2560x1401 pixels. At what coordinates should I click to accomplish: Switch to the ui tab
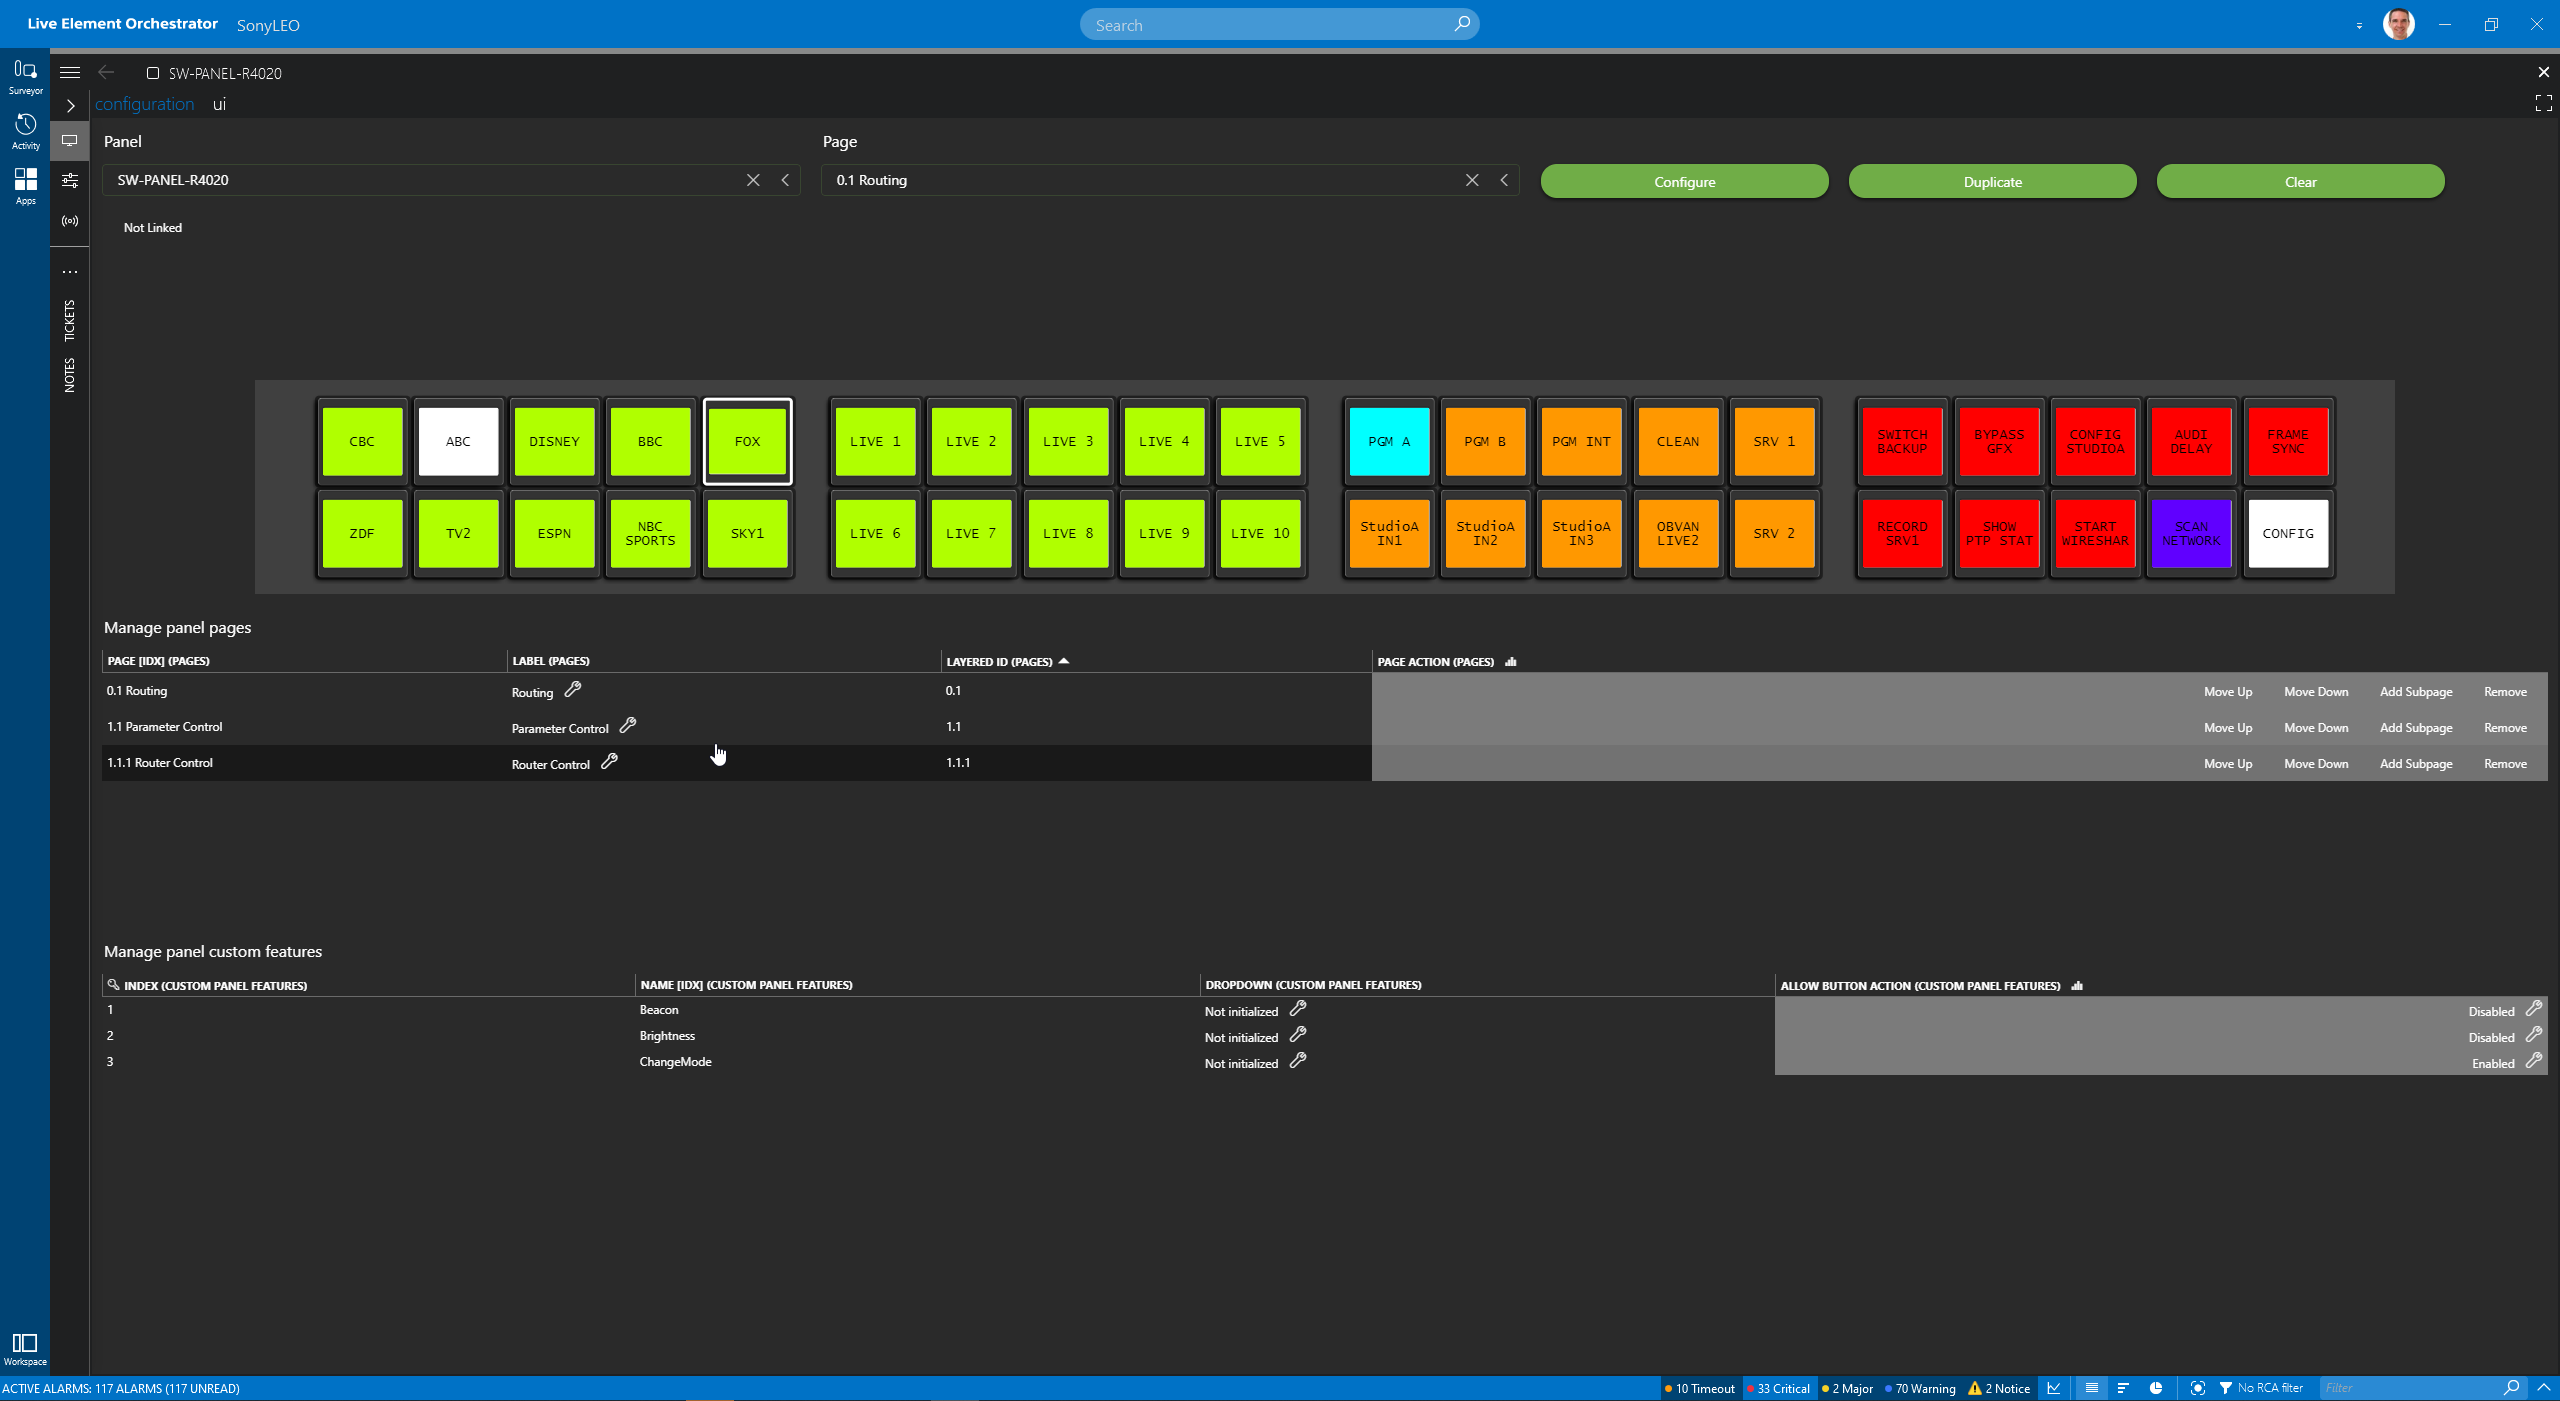[x=219, y=104]
